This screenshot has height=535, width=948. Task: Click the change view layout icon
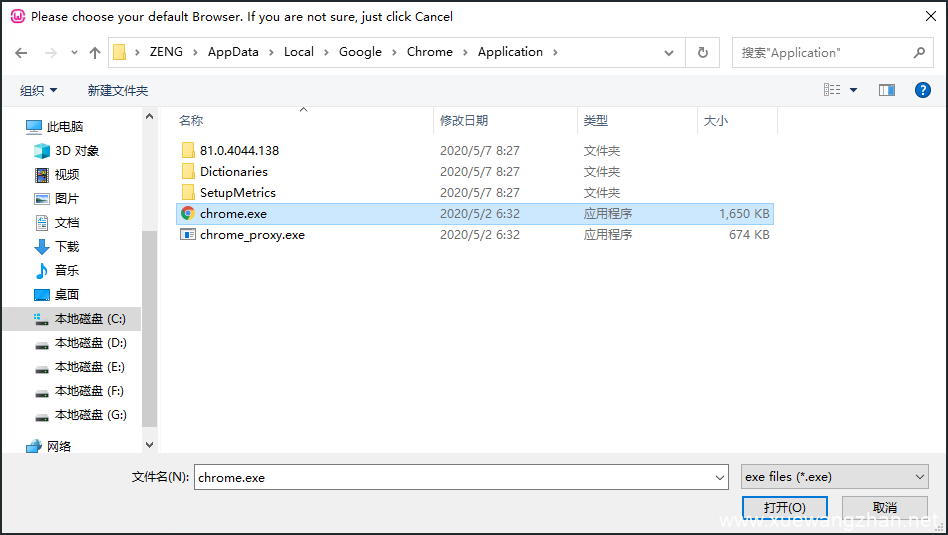point(832,90)
